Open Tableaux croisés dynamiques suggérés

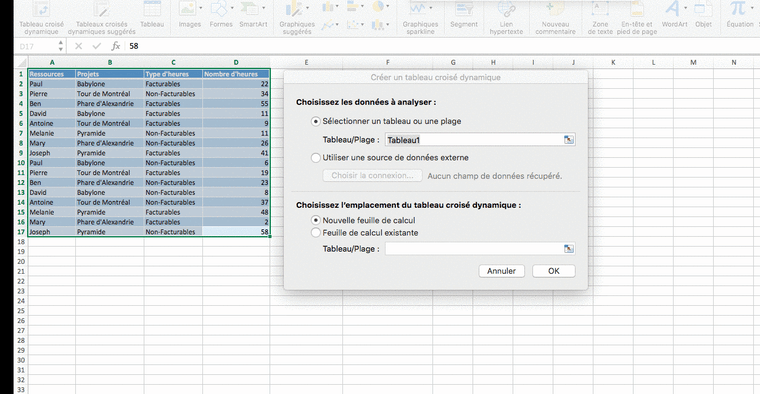coord(102,17)
